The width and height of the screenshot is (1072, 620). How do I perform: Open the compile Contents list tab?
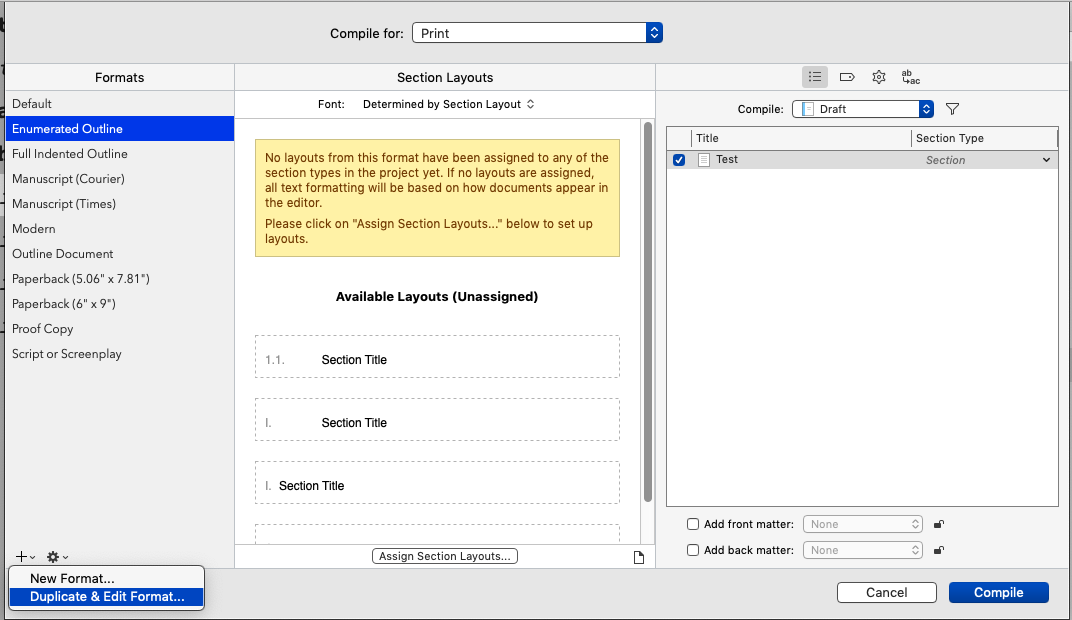815,77
